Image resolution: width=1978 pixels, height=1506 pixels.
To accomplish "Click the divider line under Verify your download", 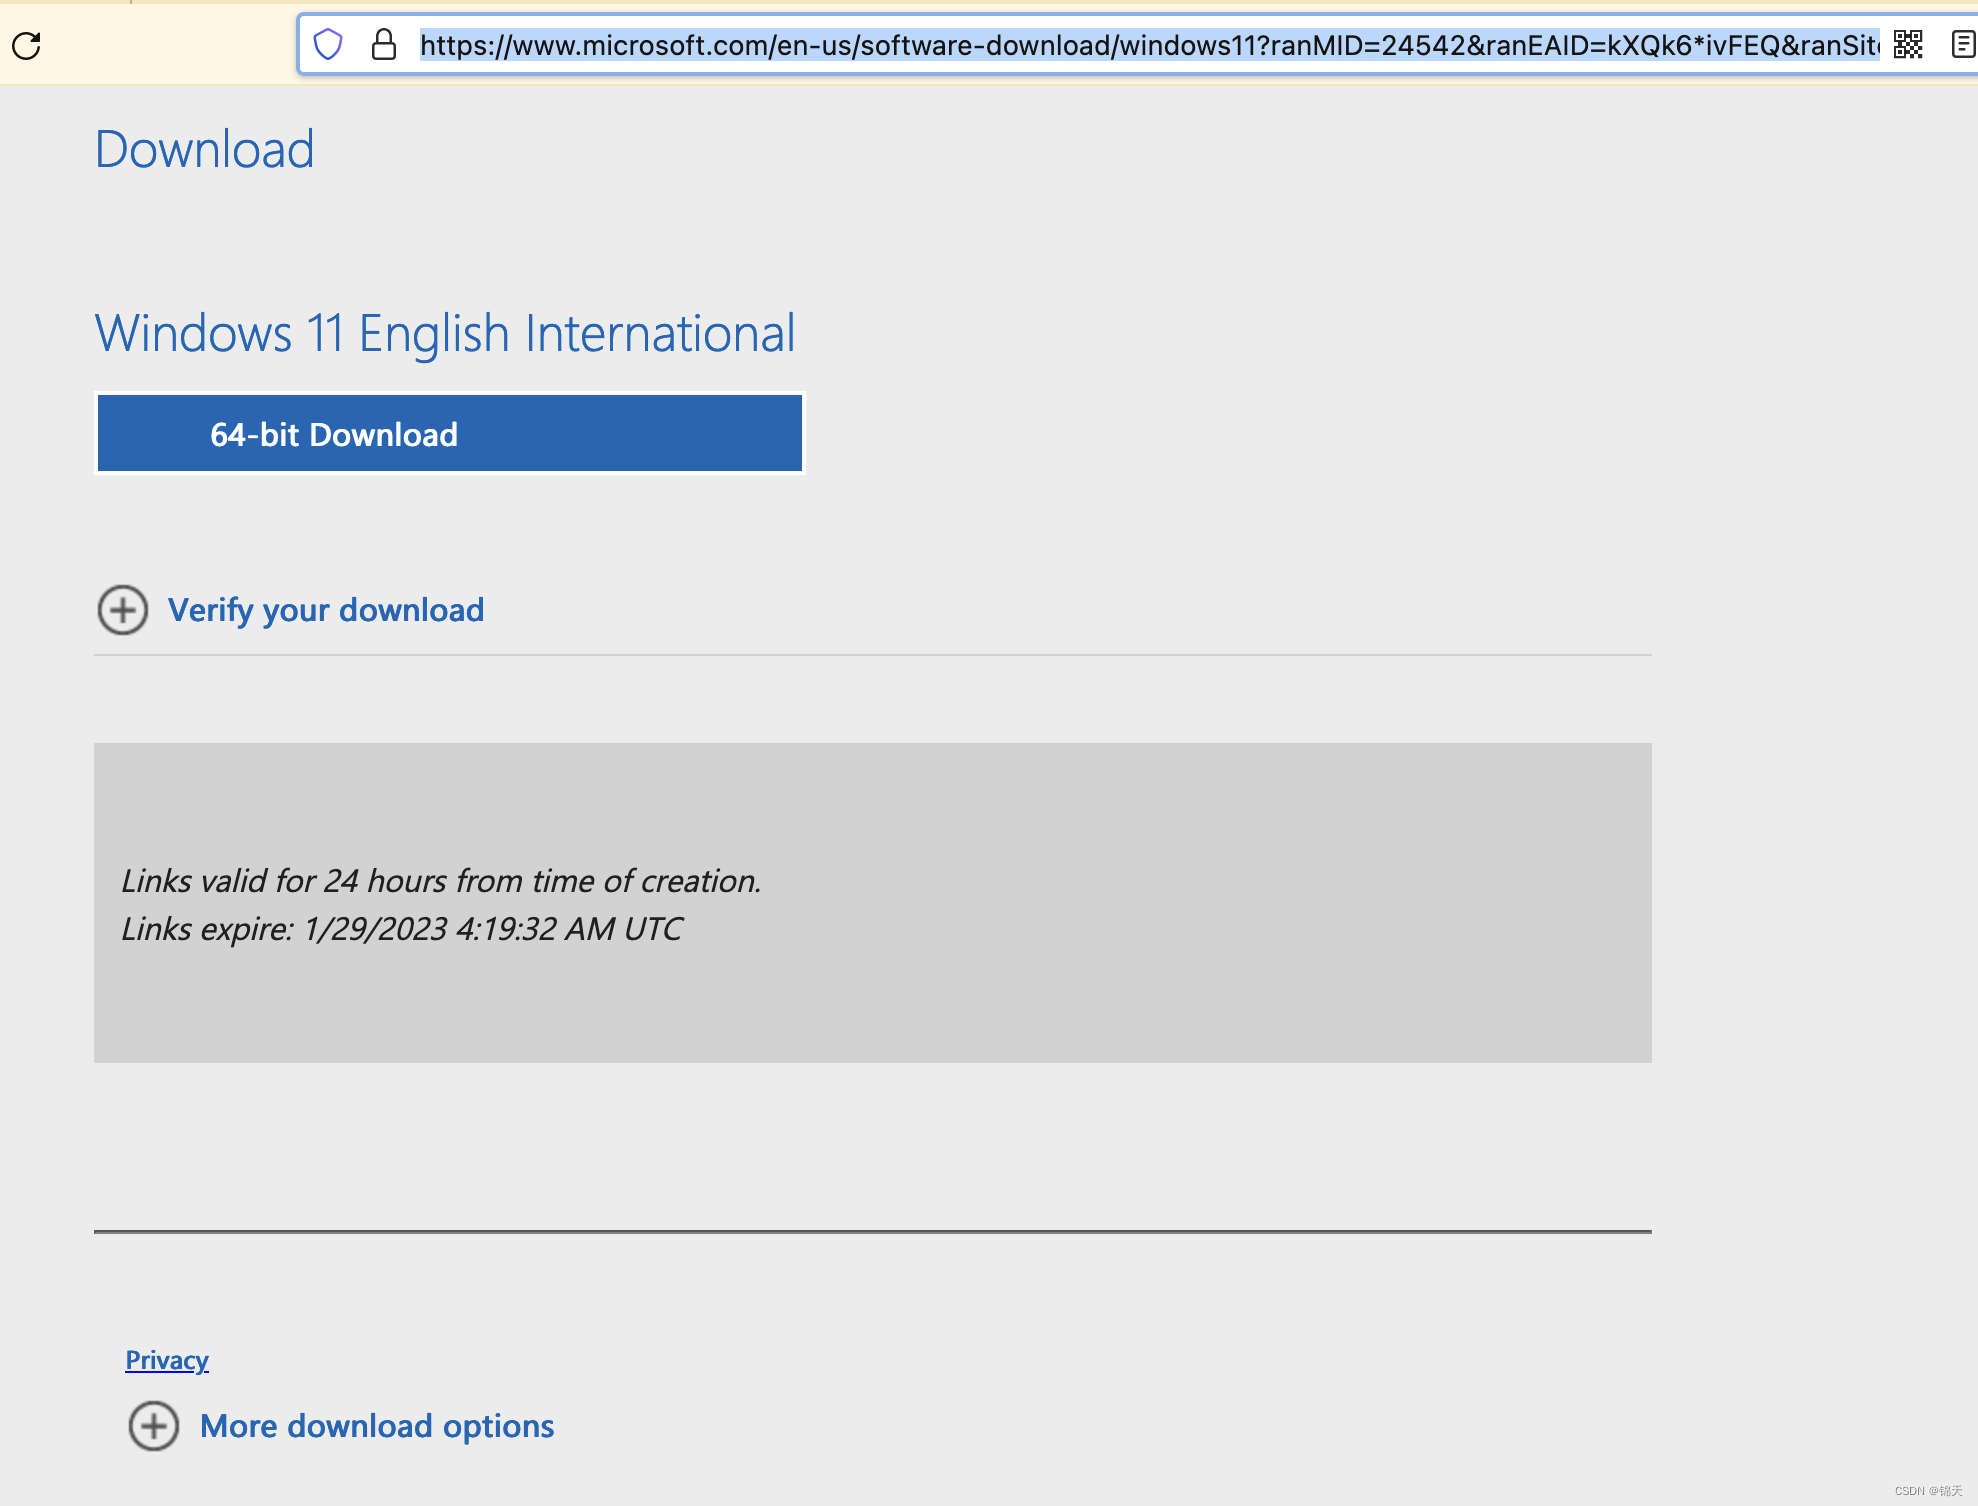I will pyautogui.click(x=872, y=655).
